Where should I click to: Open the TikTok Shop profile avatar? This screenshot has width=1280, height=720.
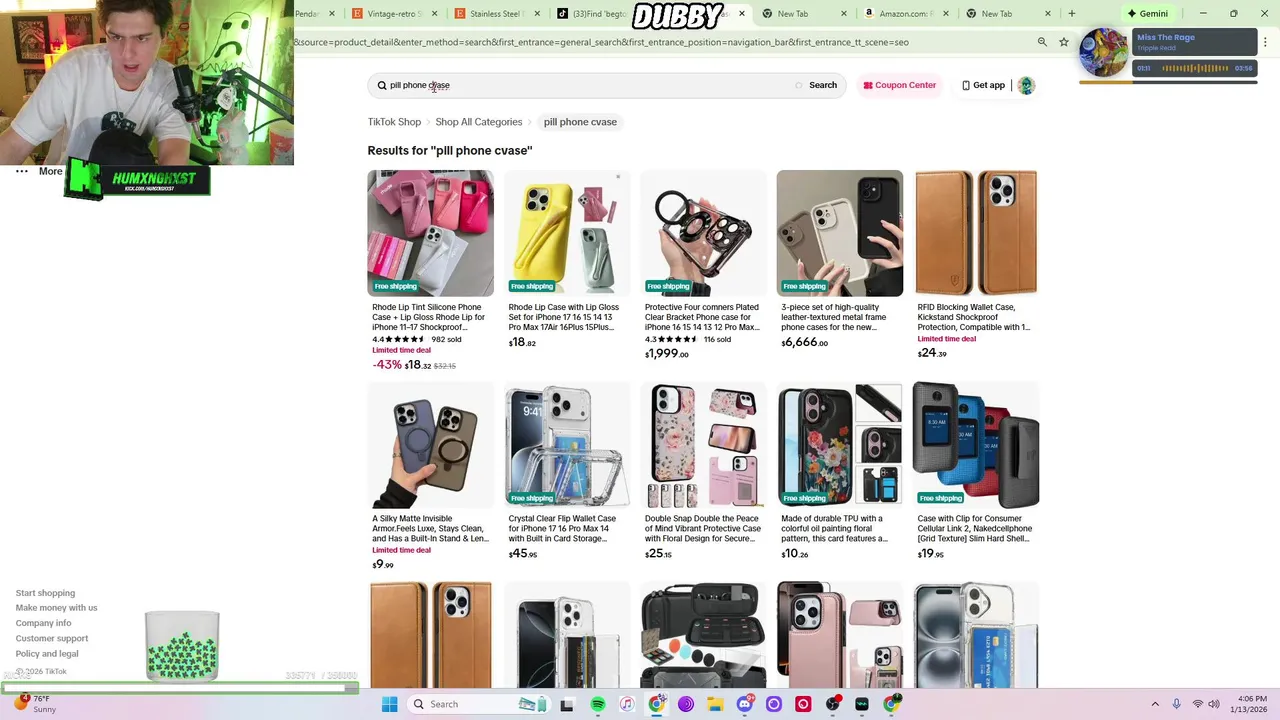[x=1026, y=85]
